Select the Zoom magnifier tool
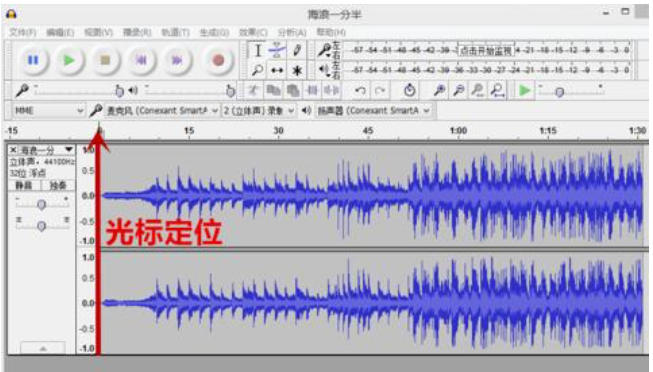This screenshot has width=653, height=372. click(258, 70)
